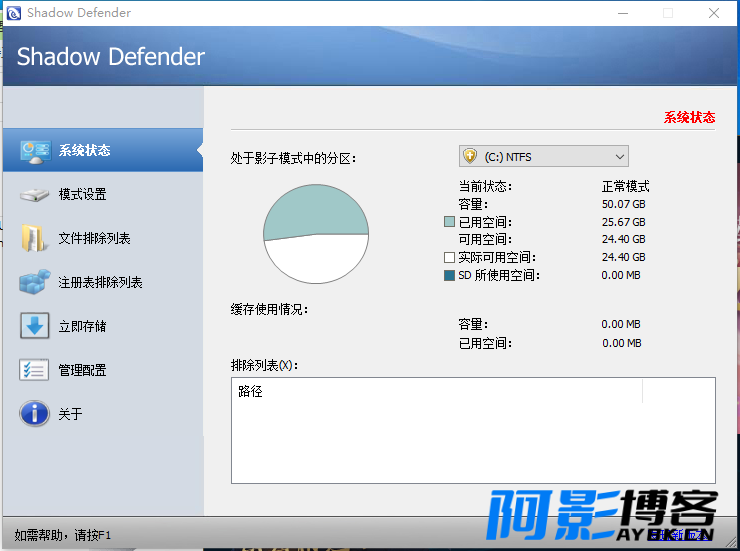Click the 文件排除列表 folder icon

click(34, 238)
